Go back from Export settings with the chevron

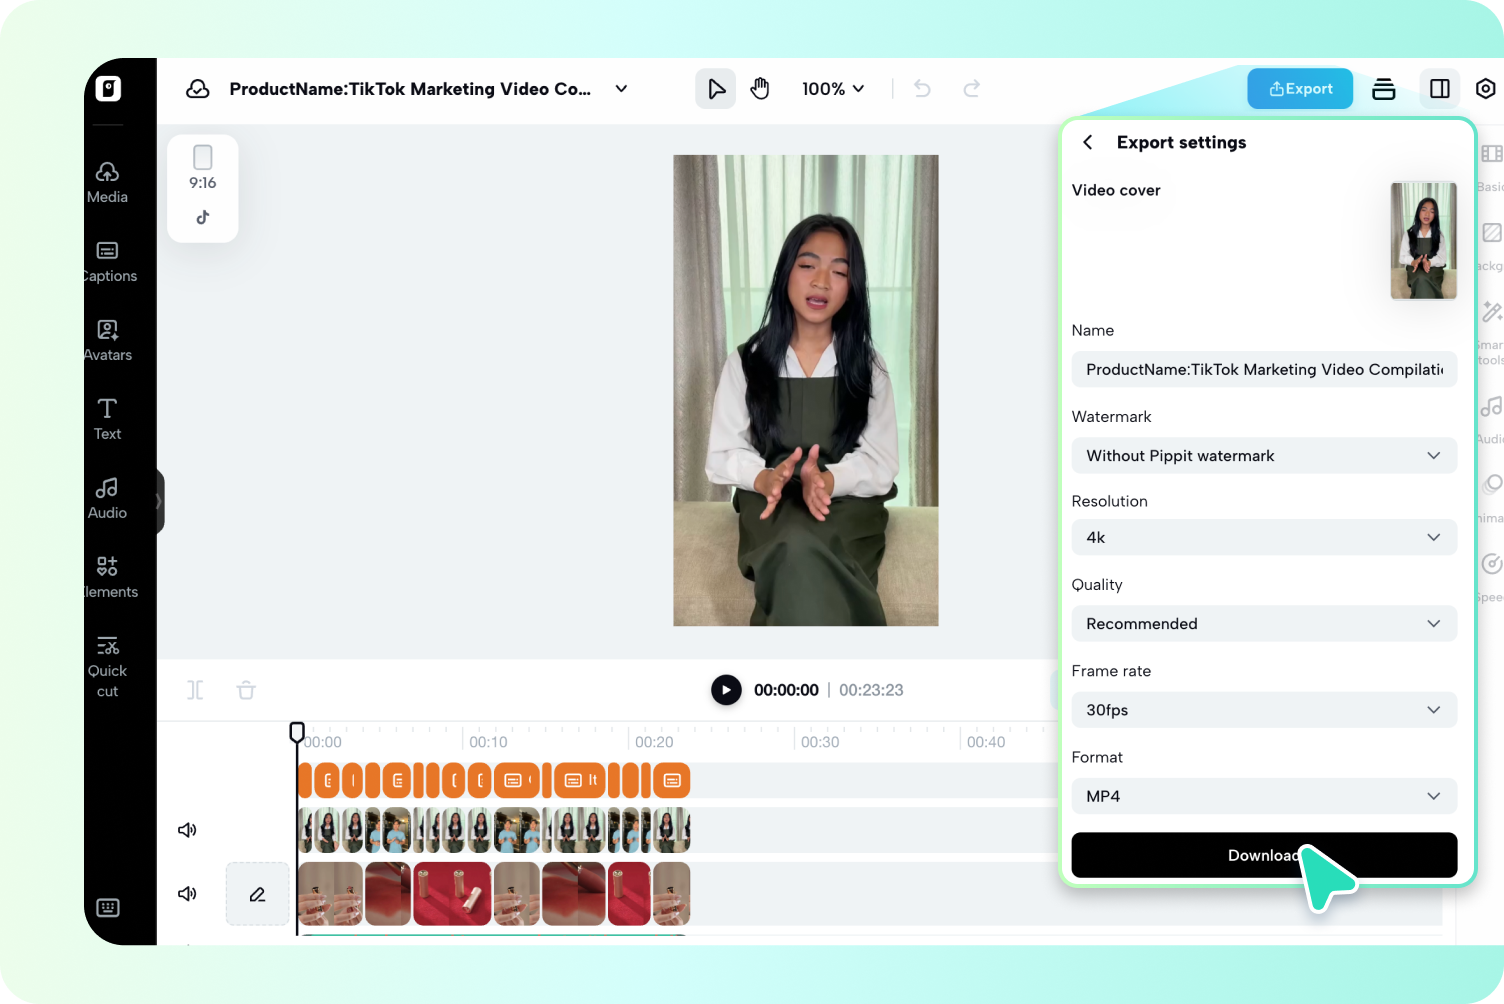click(x=1088, y=142)
